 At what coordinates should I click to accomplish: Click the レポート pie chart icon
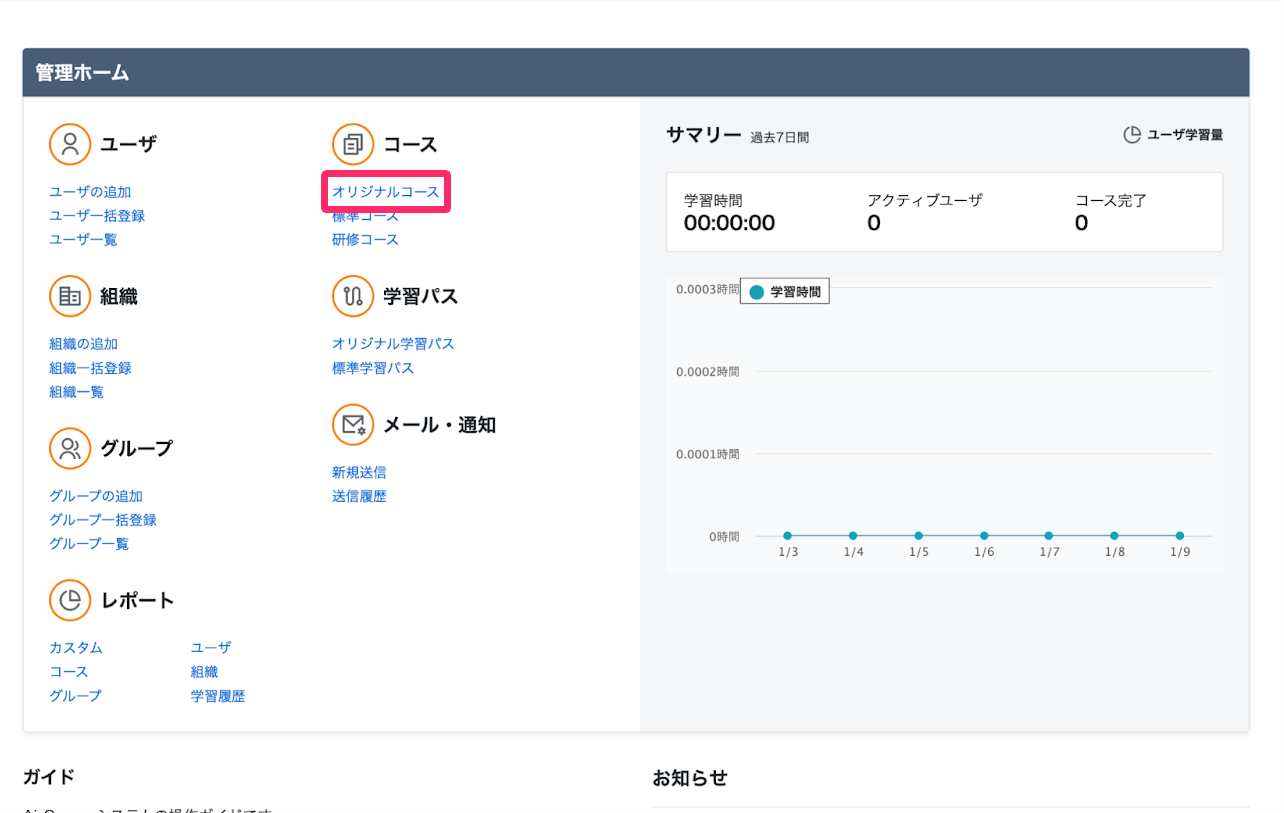(70, 600)
